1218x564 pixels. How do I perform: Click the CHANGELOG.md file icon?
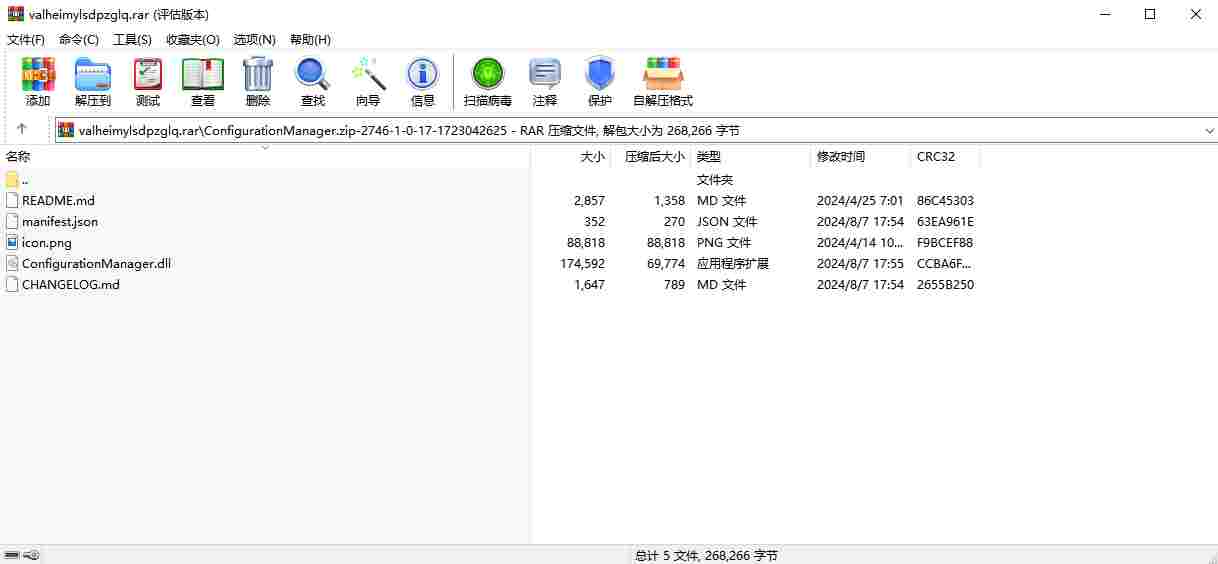(12, 284)
